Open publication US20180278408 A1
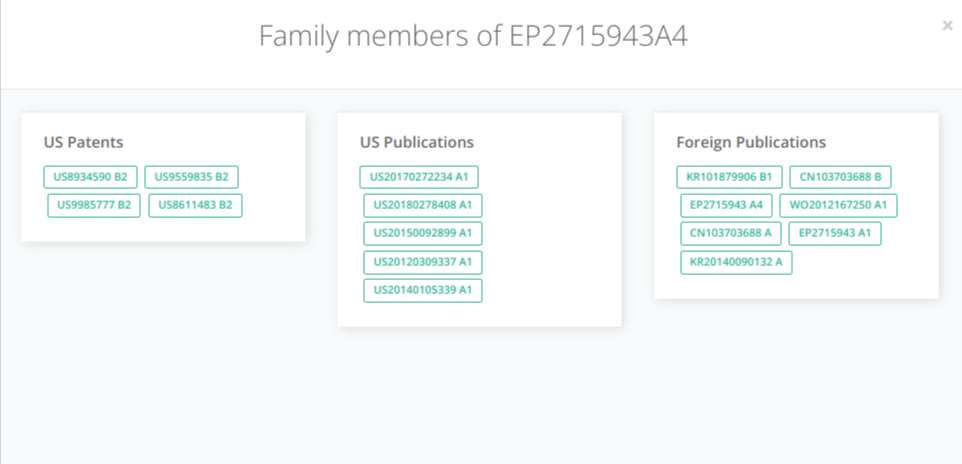This screenshot has height=464, width=962. (423, 206)
